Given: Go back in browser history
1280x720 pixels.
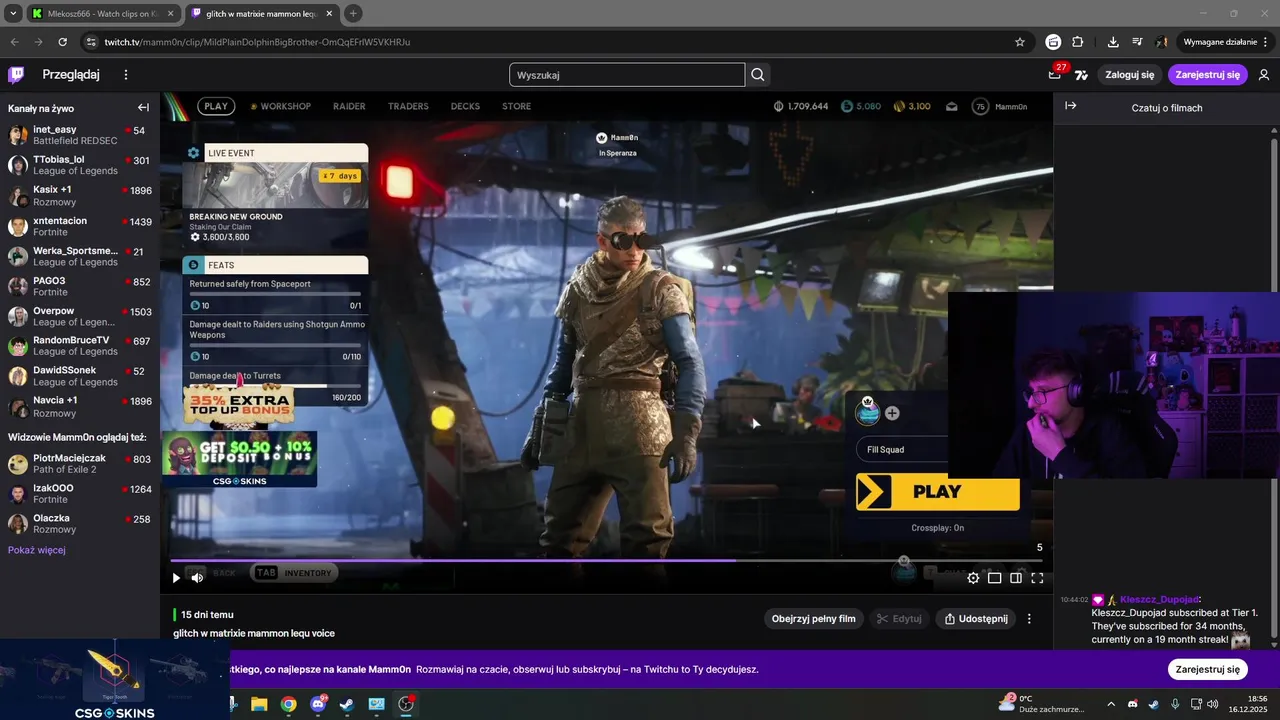Looking at the screenshot, I should [x=14, y=42].
